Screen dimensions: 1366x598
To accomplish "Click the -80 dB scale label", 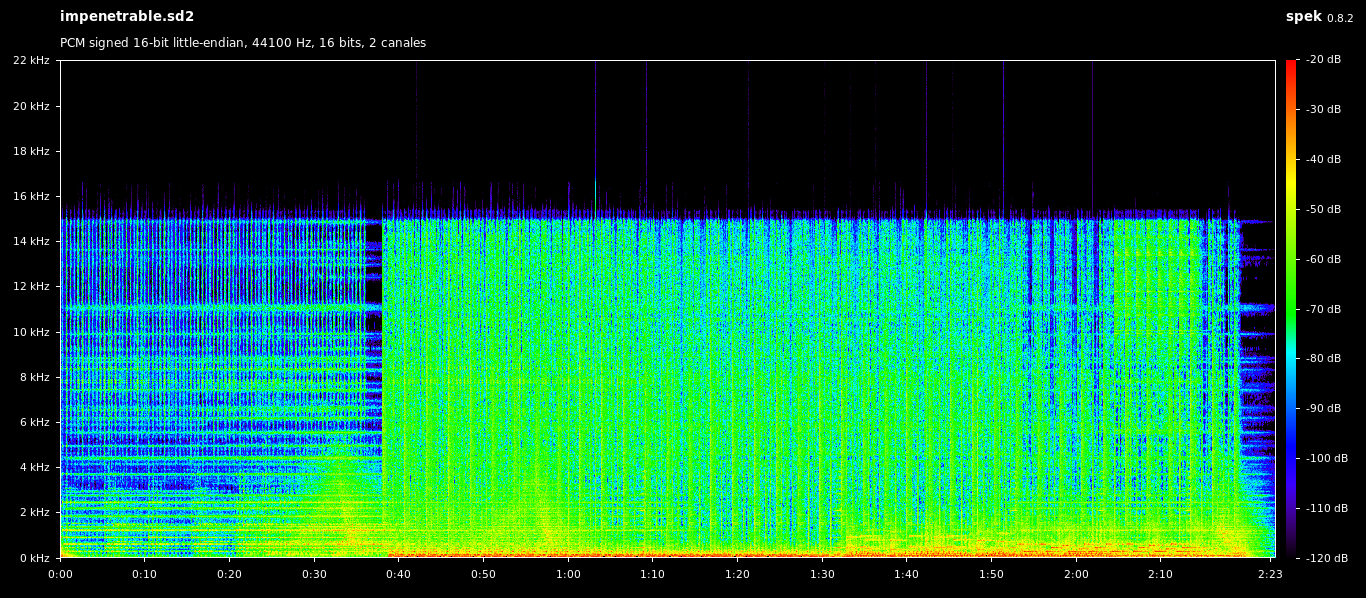I will (x=1324, y=358).
